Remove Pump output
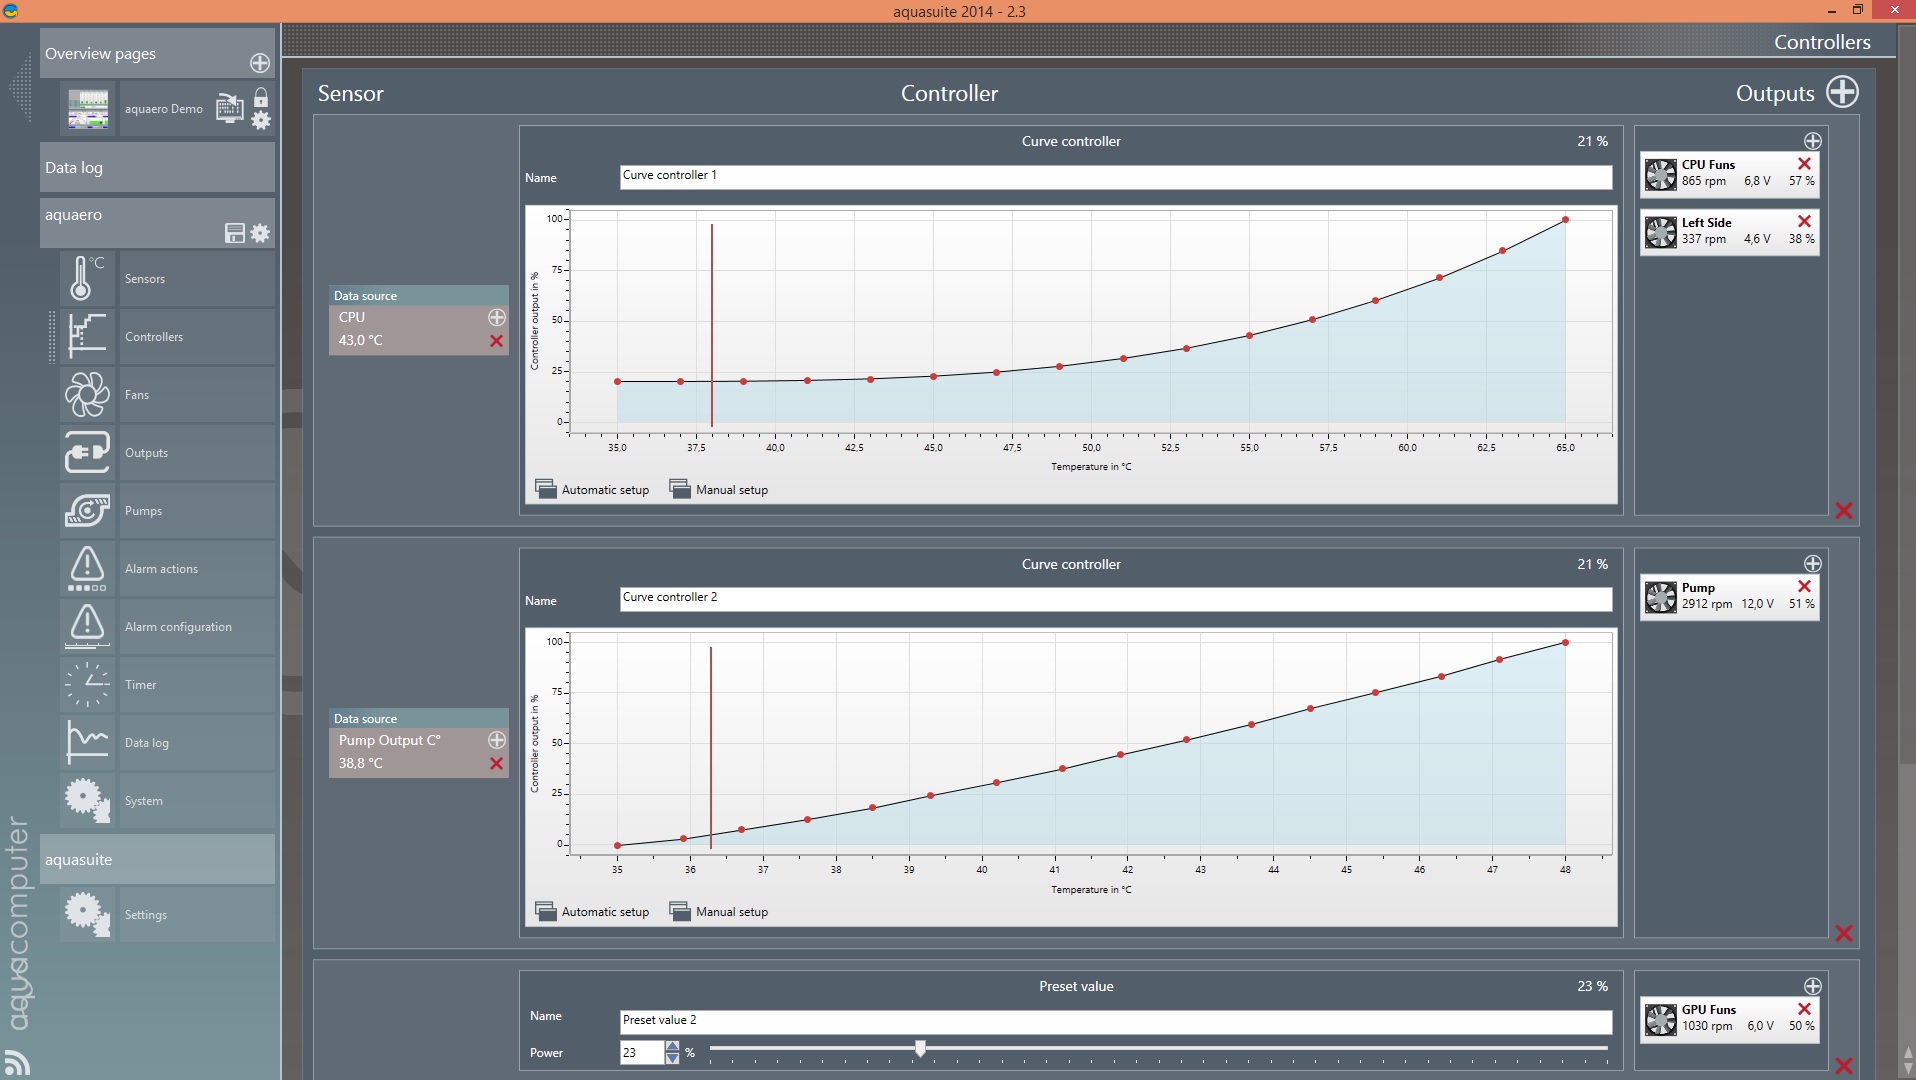 pyautogui.click(x=1804, y=586)
